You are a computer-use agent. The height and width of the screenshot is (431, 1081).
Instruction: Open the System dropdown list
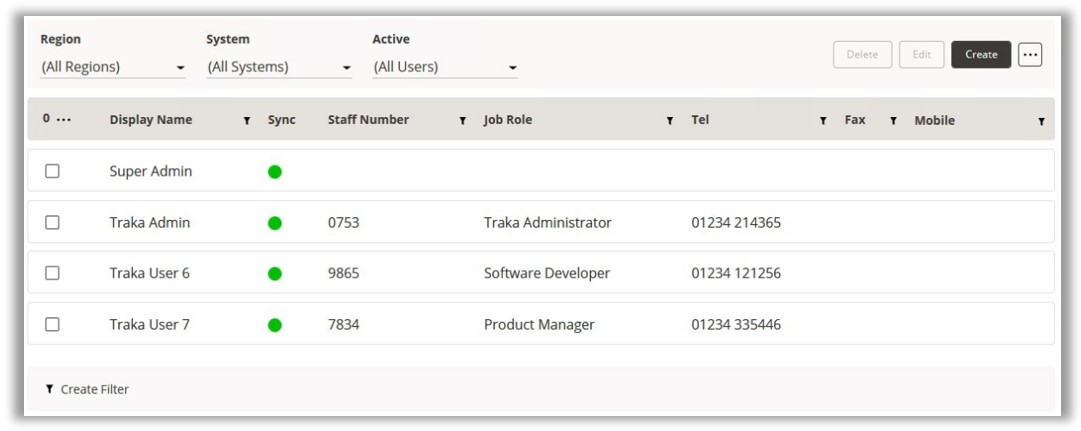tap(279, 68)
